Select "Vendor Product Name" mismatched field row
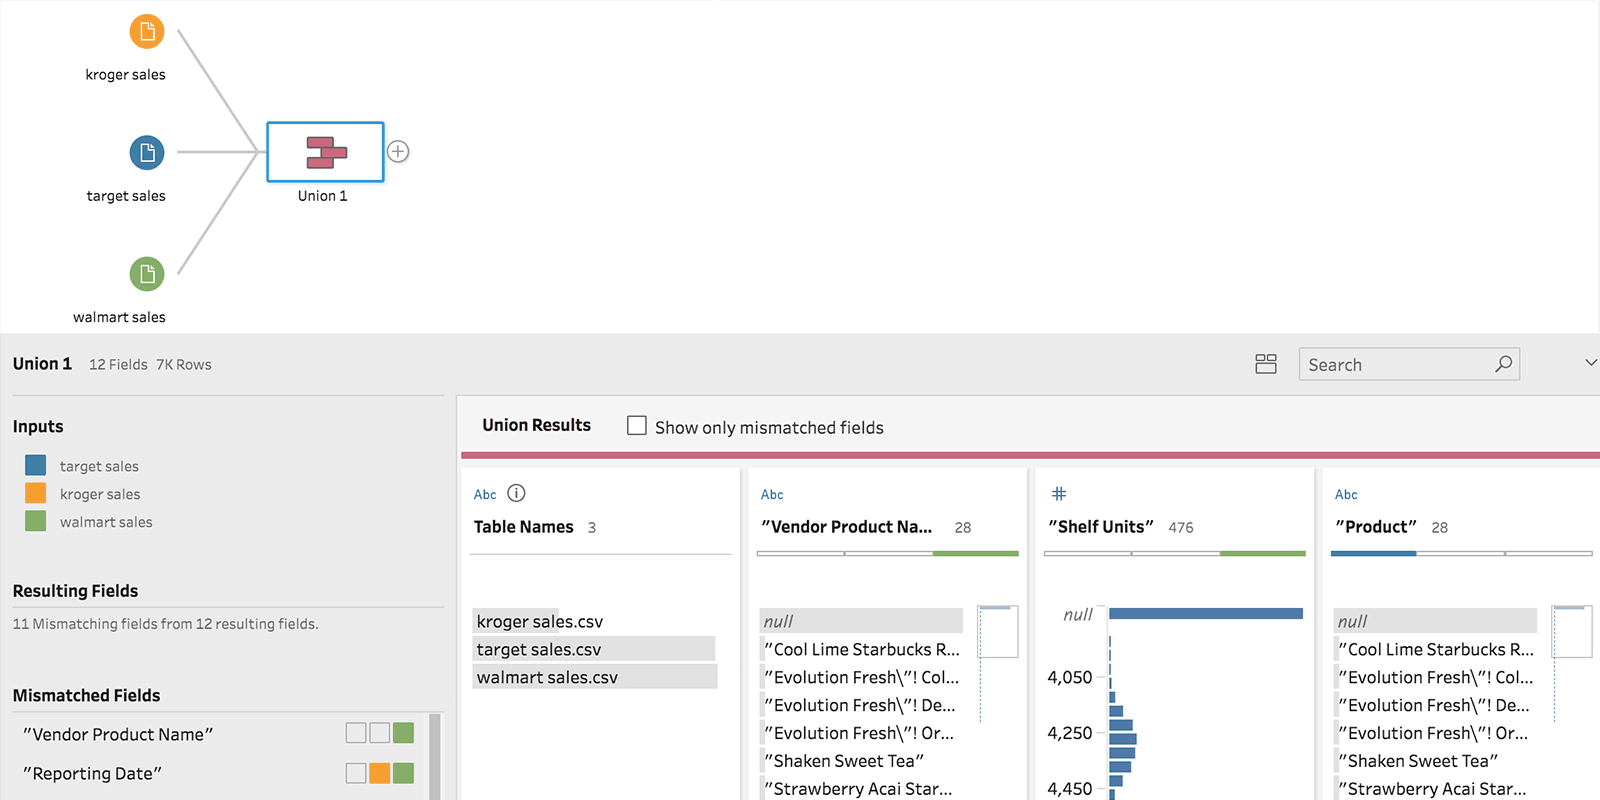1600x800 pixels. pyautogui.click(x=118, y=734)
